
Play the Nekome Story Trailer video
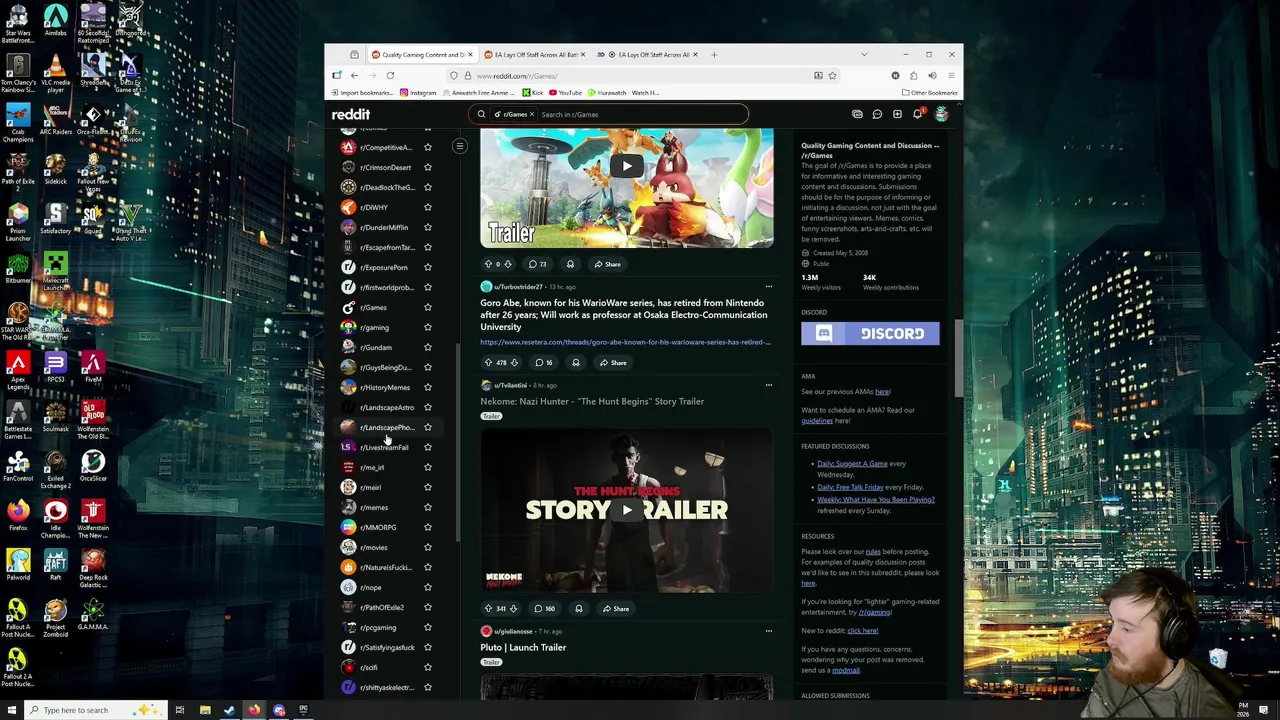pyautogui.click(x=627, y=509)
